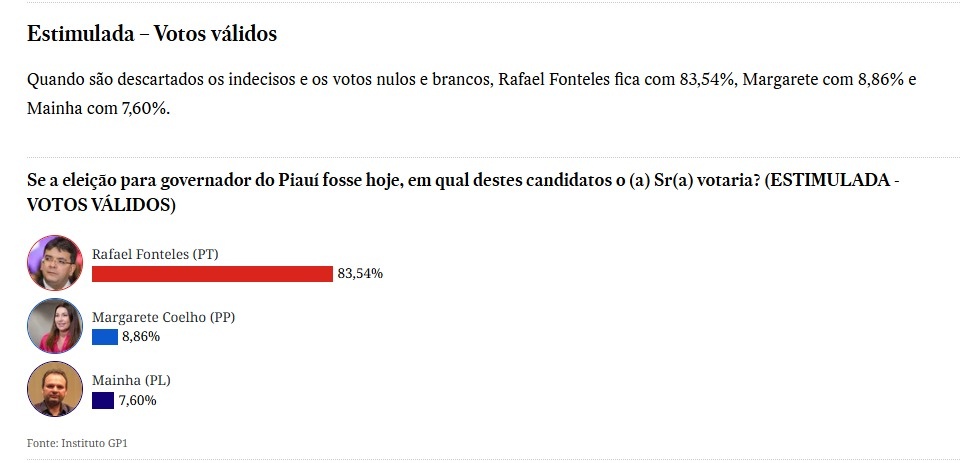Click the Margarete Coelho (PP) label

(163, 317)
